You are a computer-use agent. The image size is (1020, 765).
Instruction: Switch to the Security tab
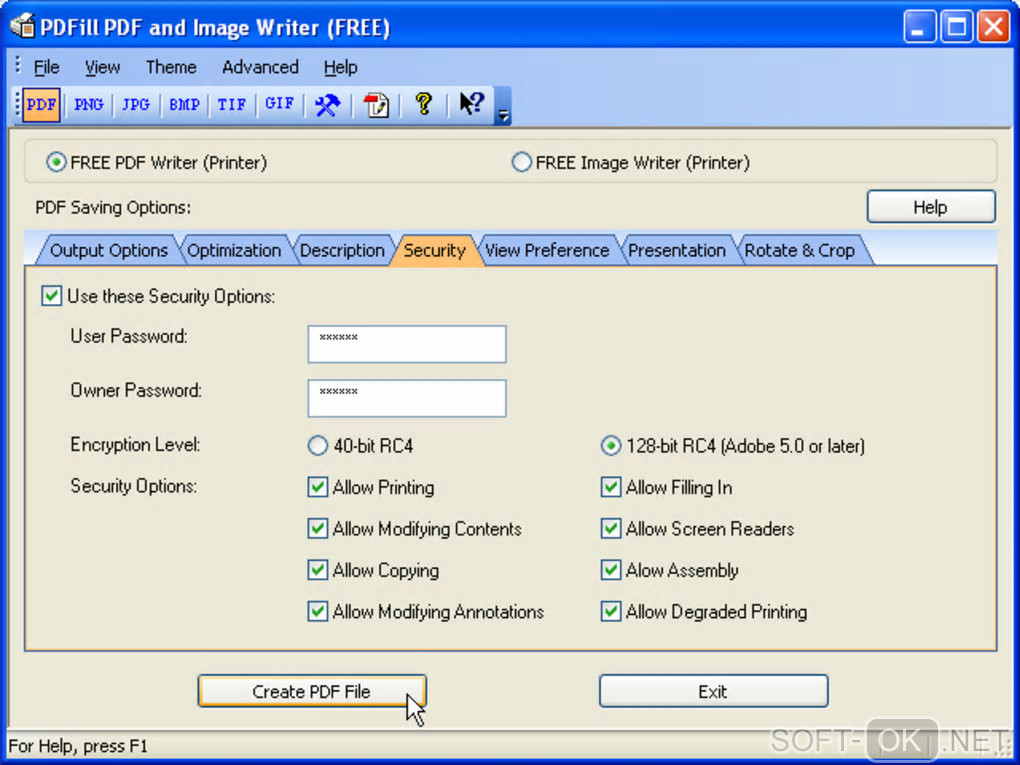tap(435, 250)
